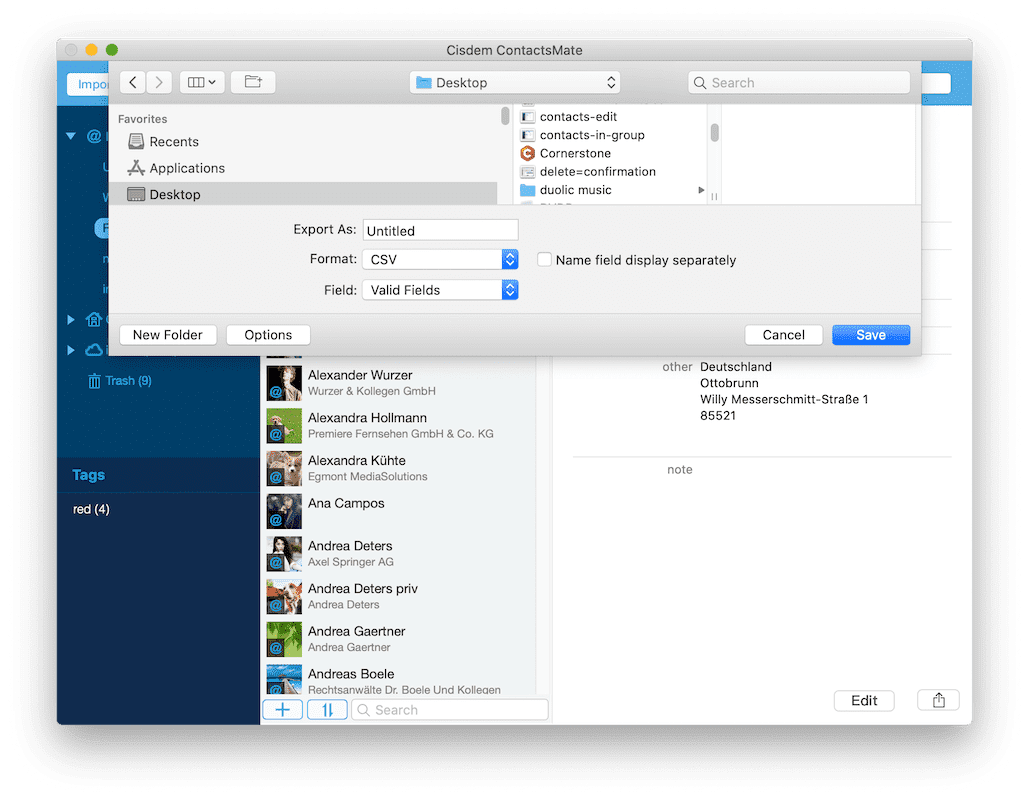Select contact Andrea Deters priv
Screen dimensions: 1029x800
400,596
